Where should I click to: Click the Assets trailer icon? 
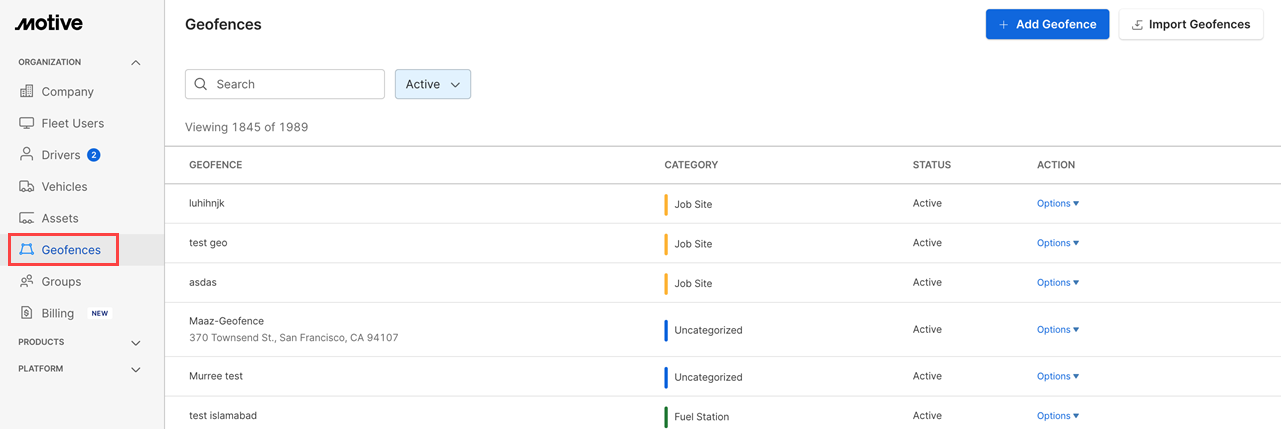tap(27, 218)
